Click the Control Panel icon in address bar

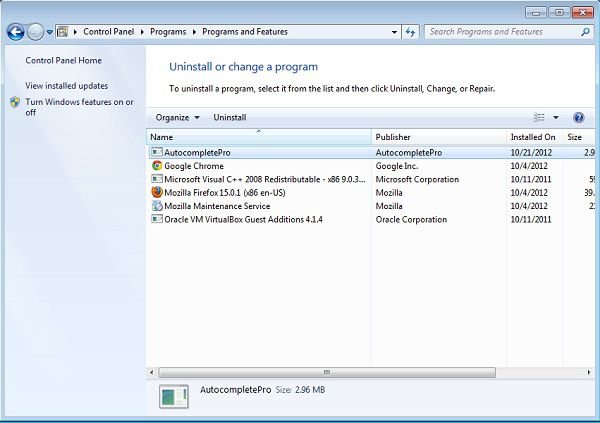pyautogui.click(x=62, y=32)
